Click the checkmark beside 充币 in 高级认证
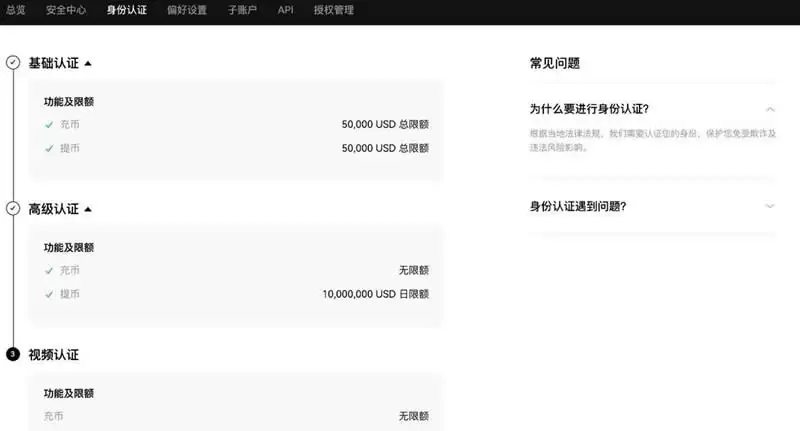Viewport: 800px width, 431px height. [49, 271]
